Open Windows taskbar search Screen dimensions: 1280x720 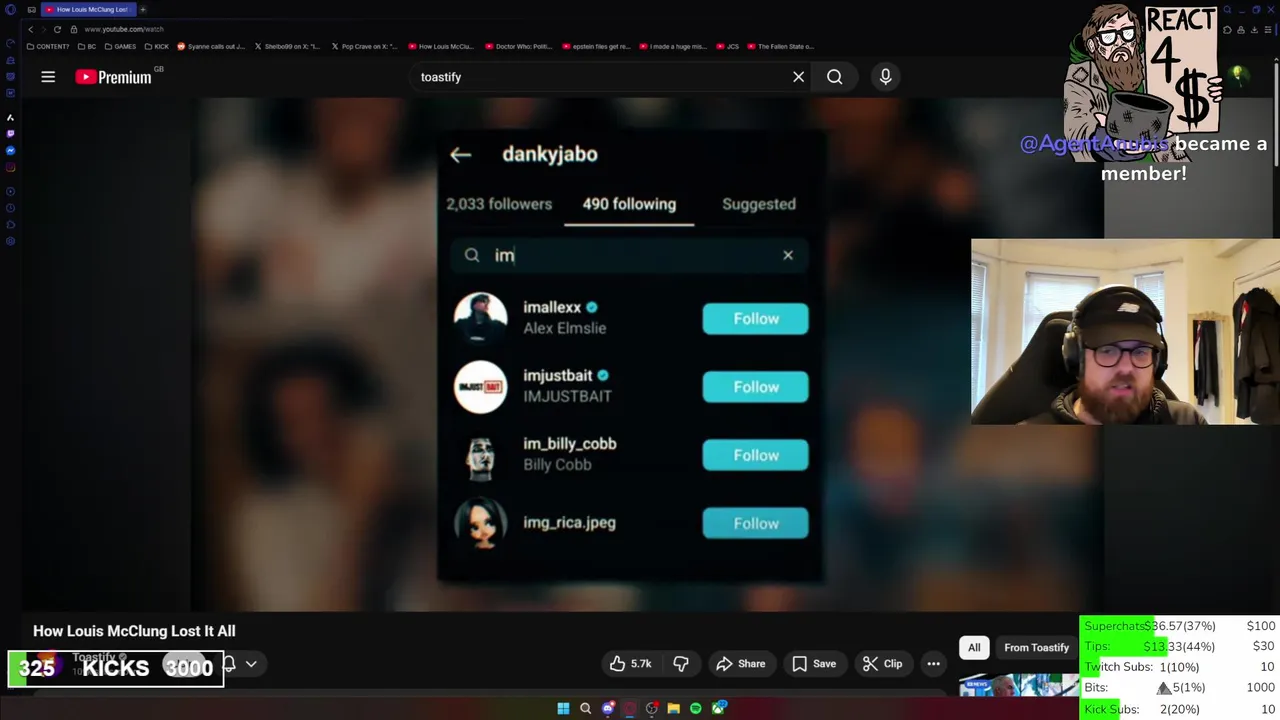click(x=585, y=709)
